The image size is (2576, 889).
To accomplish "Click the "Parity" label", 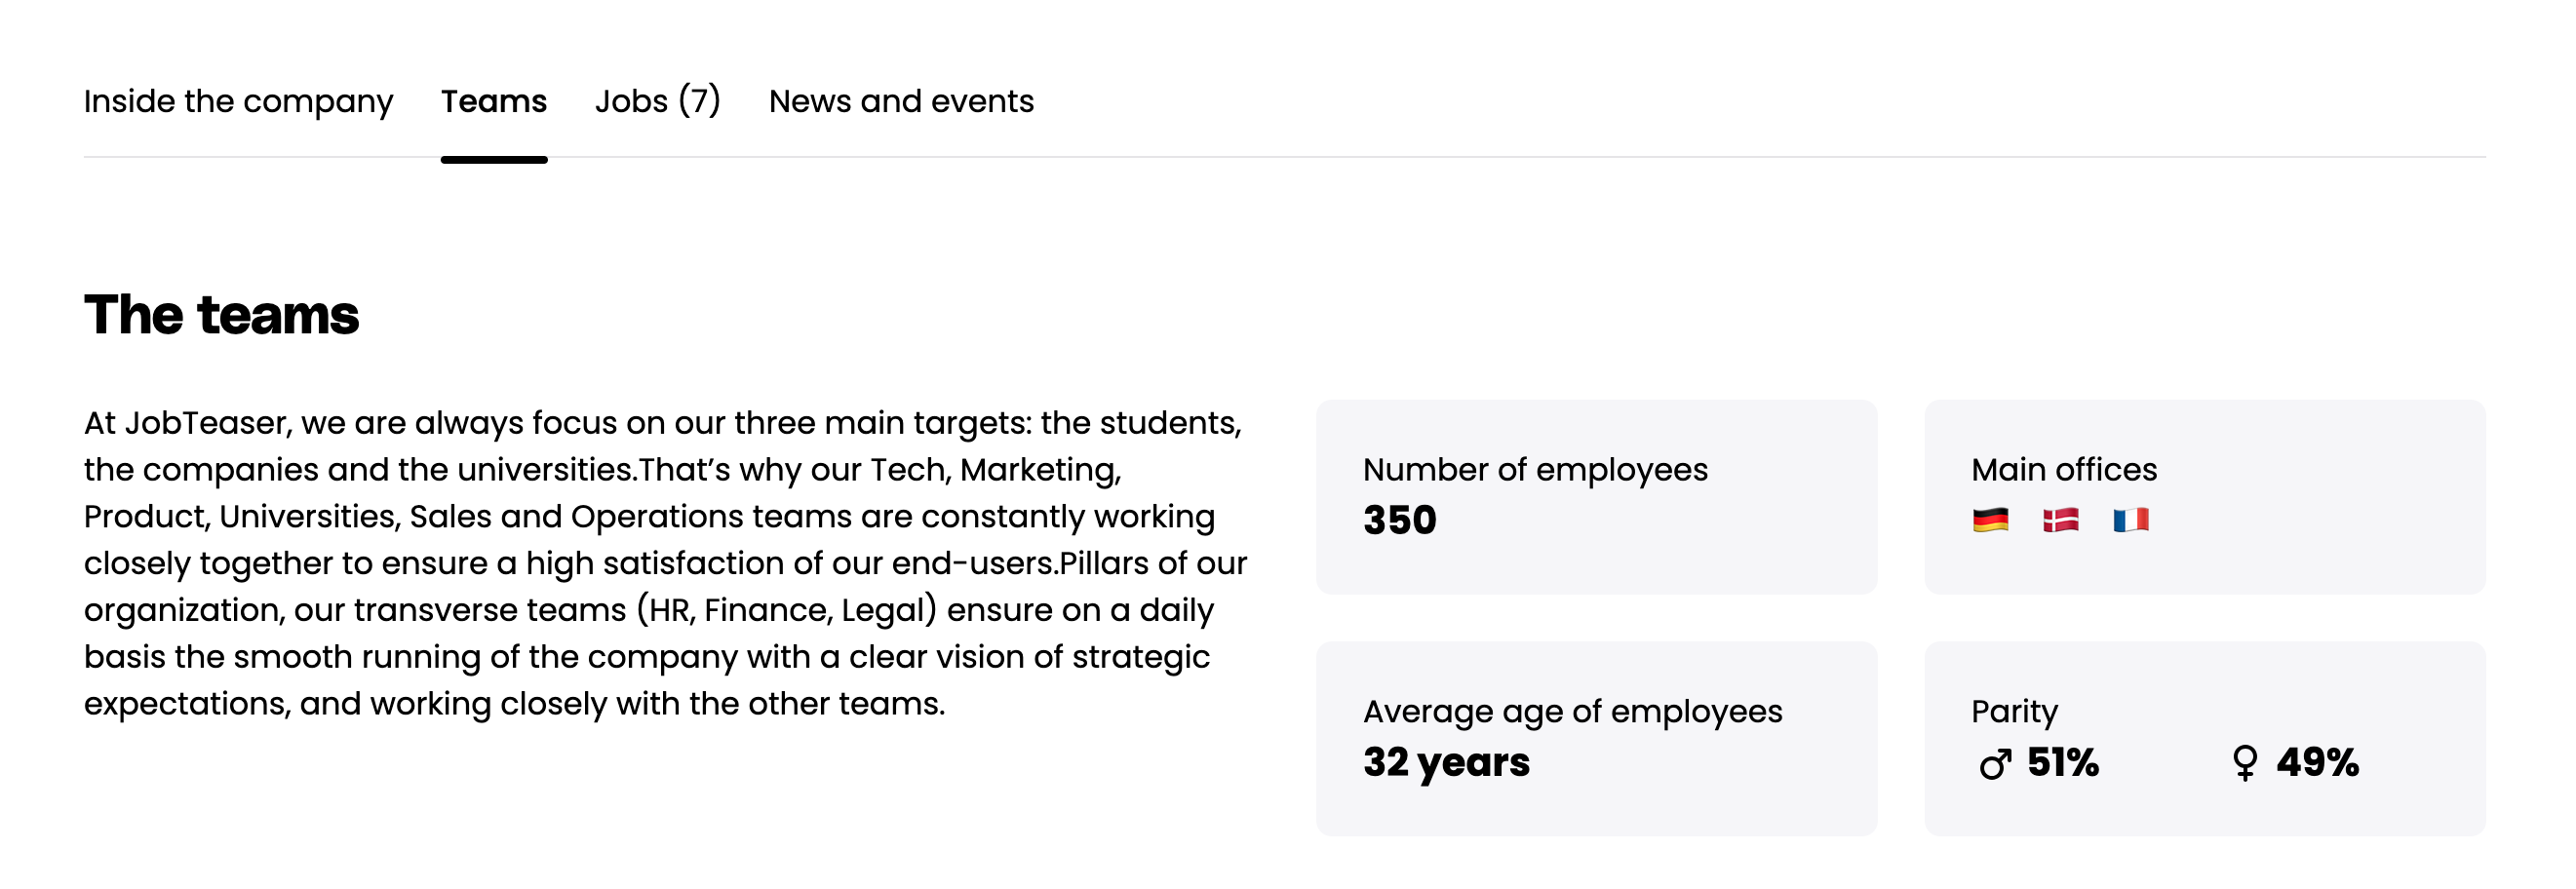I will [2014, 712].
